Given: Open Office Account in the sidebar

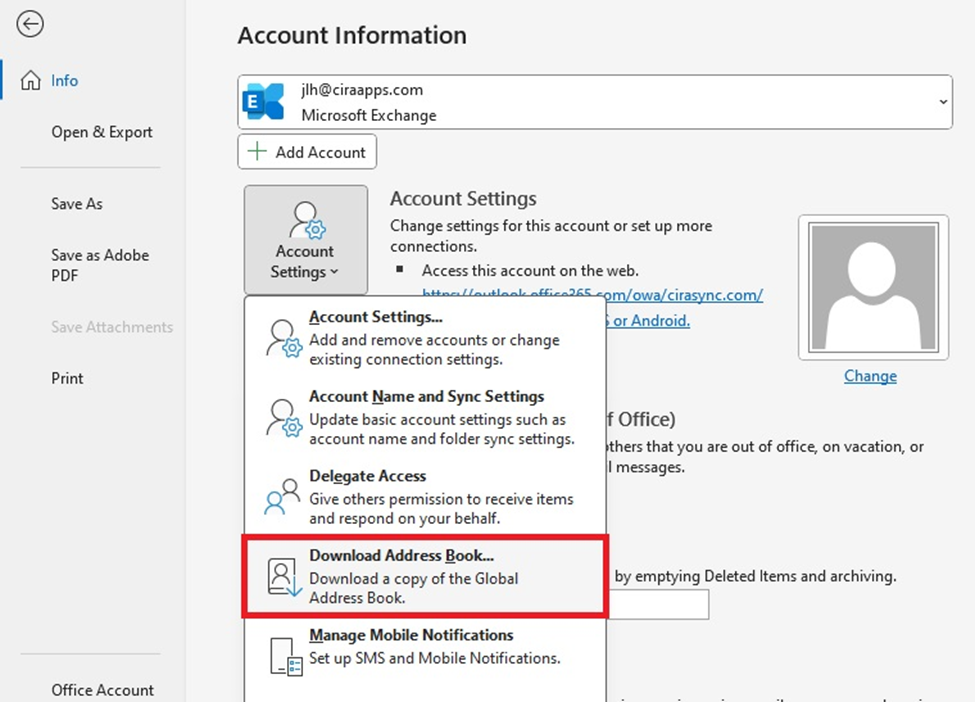Looking at the screenshot, I should [103, 690].
